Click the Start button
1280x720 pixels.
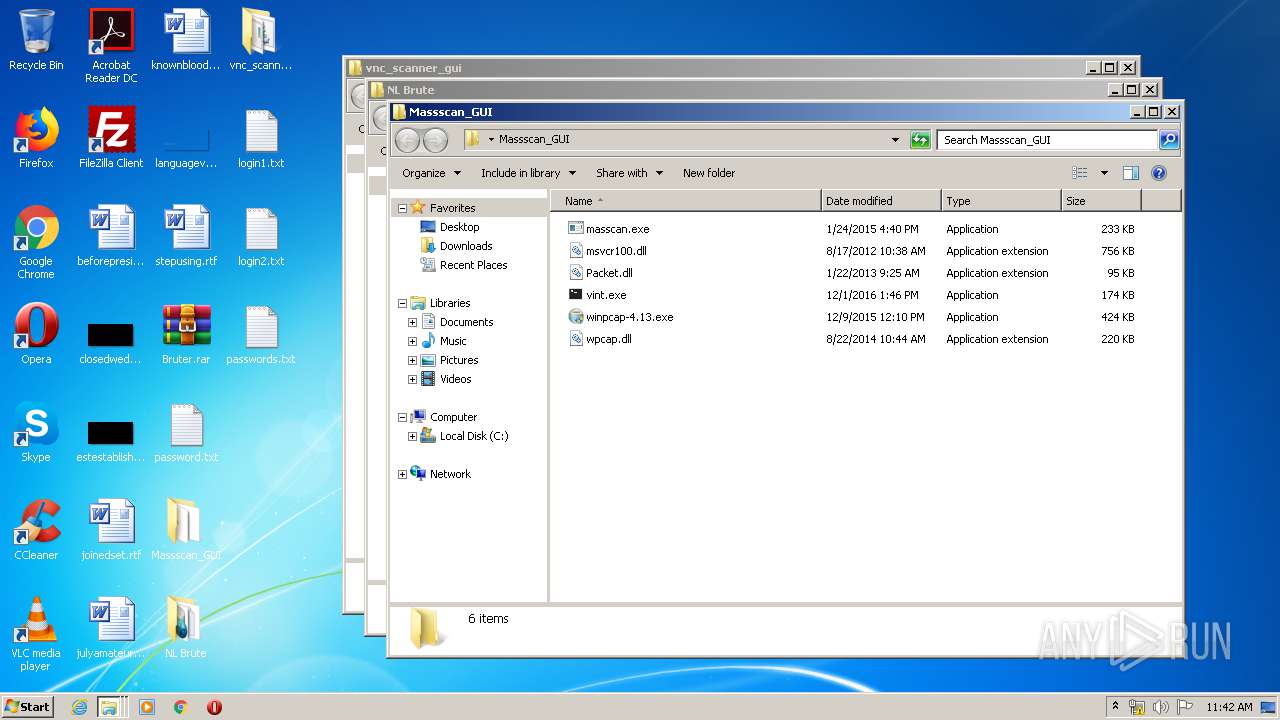coord(28,707)
